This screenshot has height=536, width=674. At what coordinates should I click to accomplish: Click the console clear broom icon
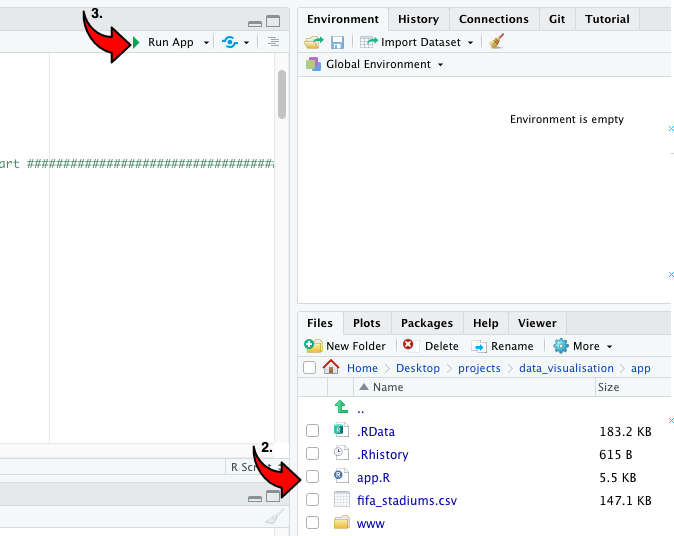point(275,517)
